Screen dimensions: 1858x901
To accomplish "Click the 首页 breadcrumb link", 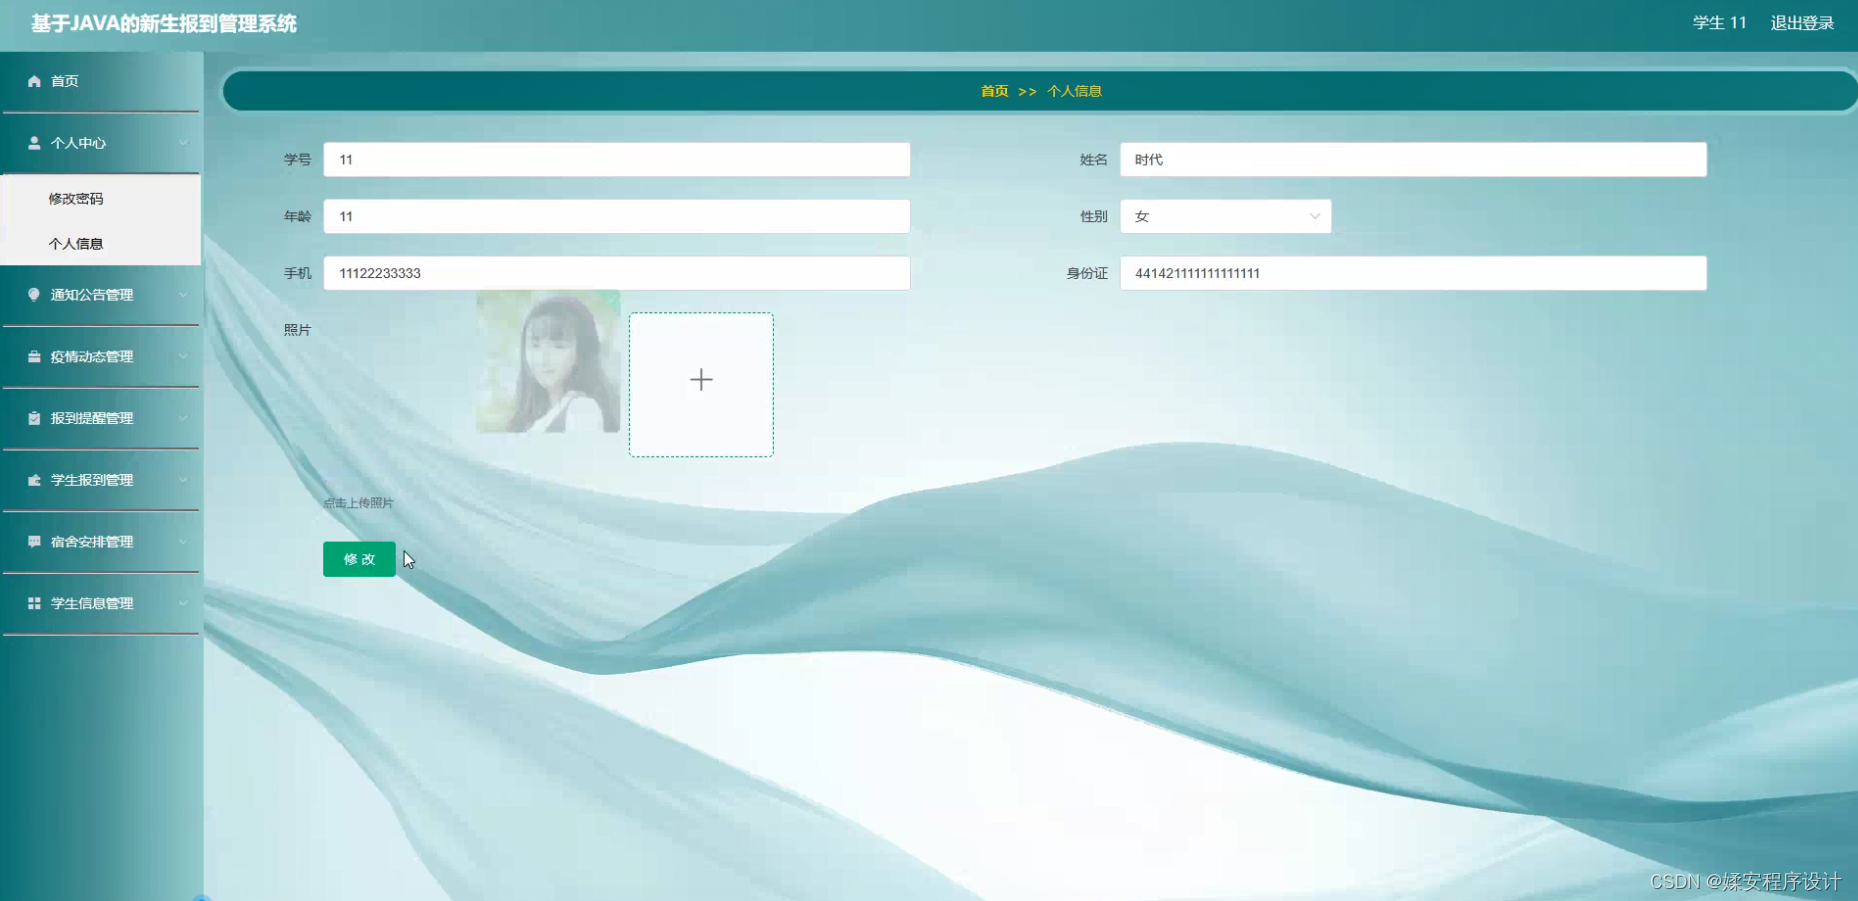I will [x=994, y=91].
